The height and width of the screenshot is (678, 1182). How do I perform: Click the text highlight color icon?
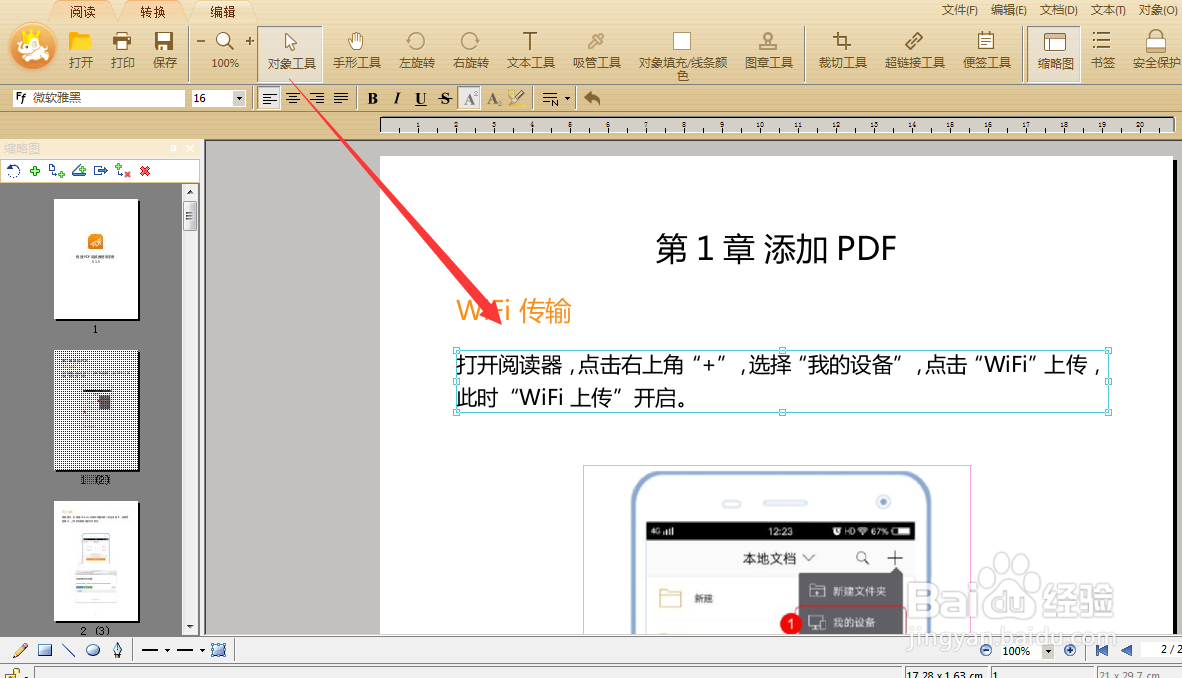(x=517, y=98)
